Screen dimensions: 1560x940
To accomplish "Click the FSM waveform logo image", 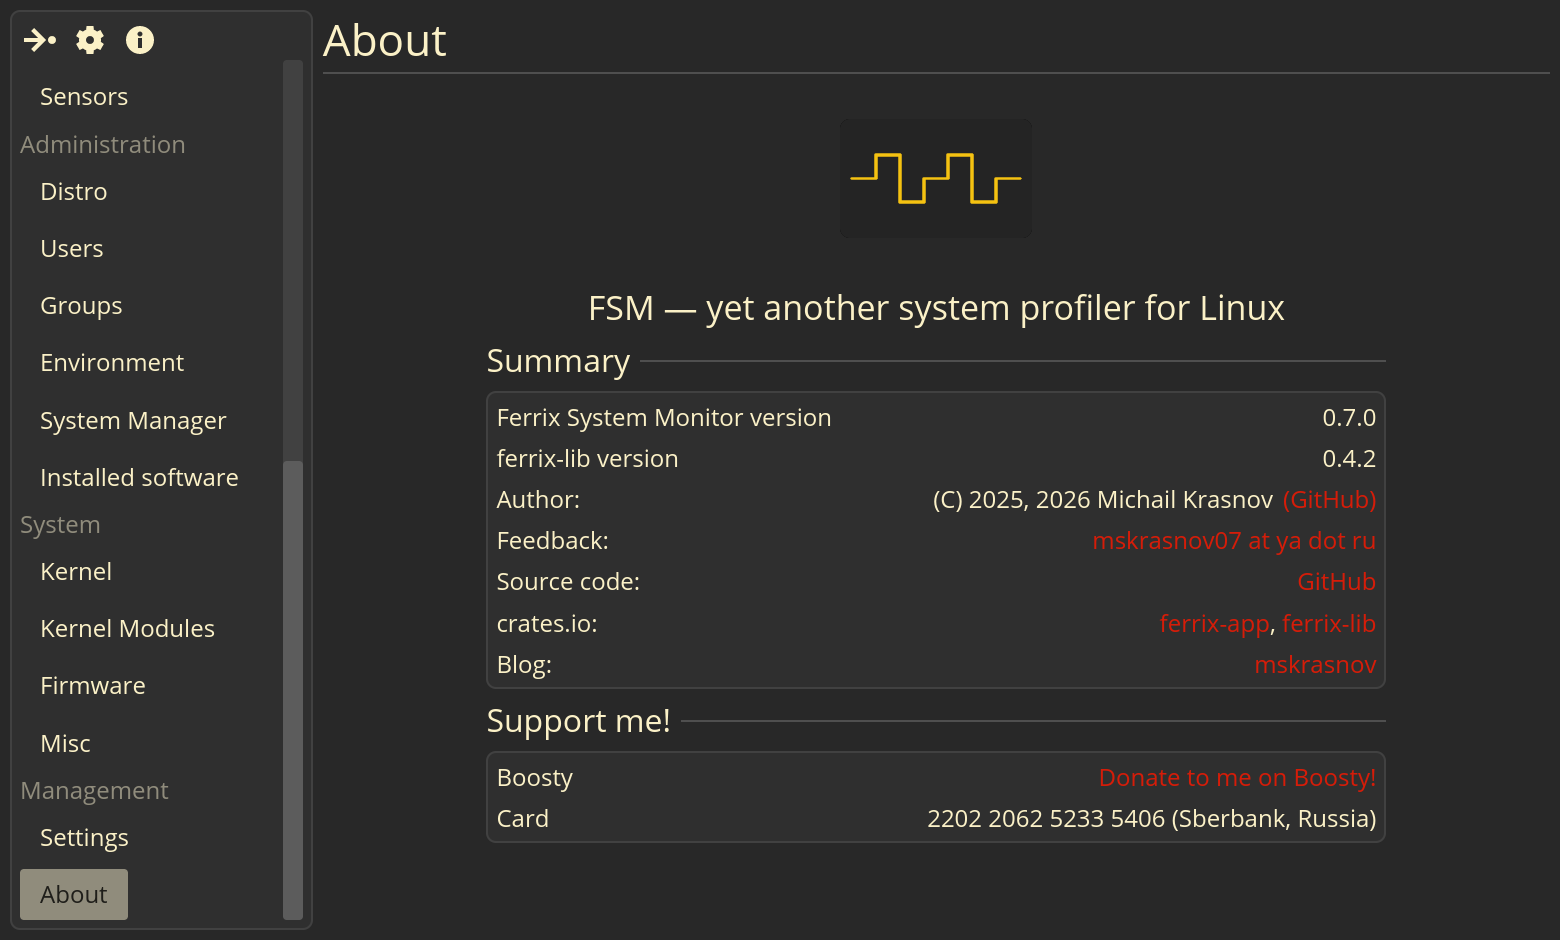I will pos(936,178).
